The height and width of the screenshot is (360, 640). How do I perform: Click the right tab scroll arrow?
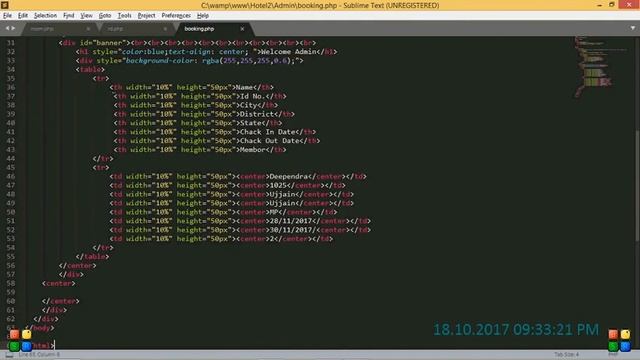click(x=13, y=28)
